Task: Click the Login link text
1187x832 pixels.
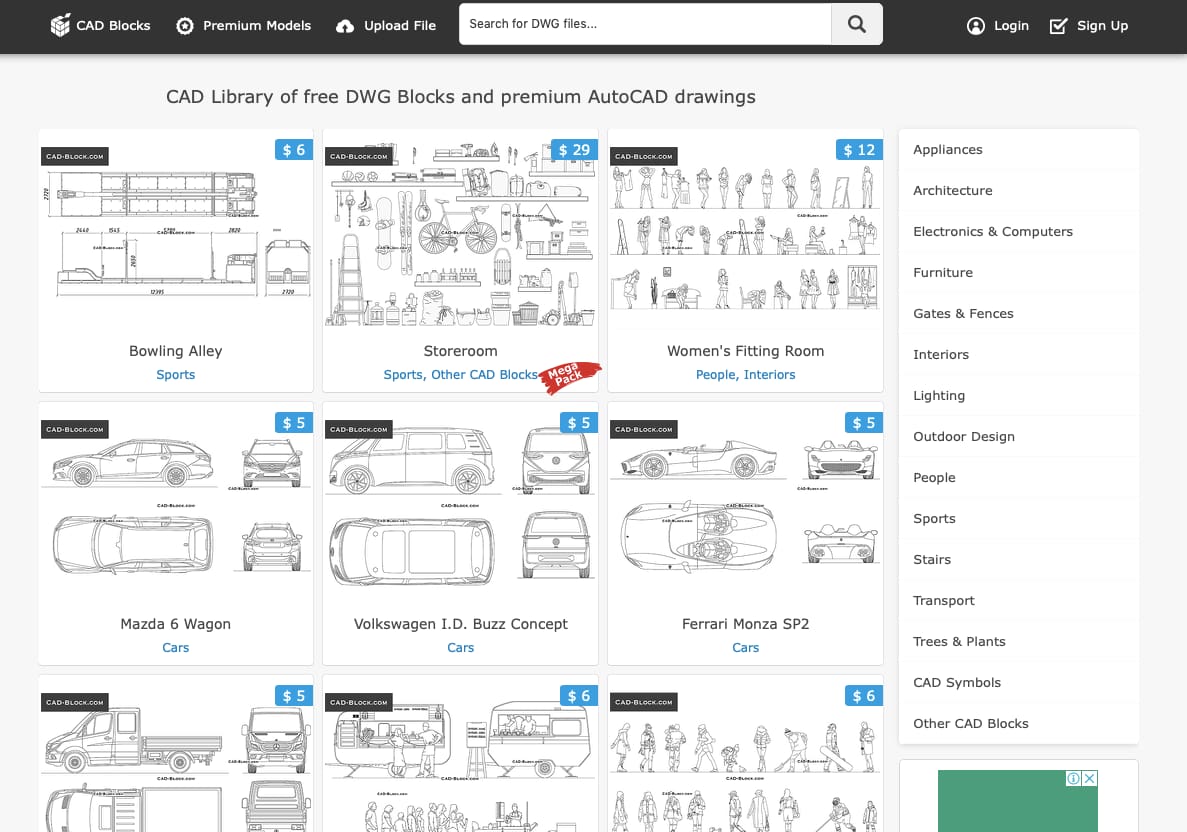Action: pos(1011,26)
